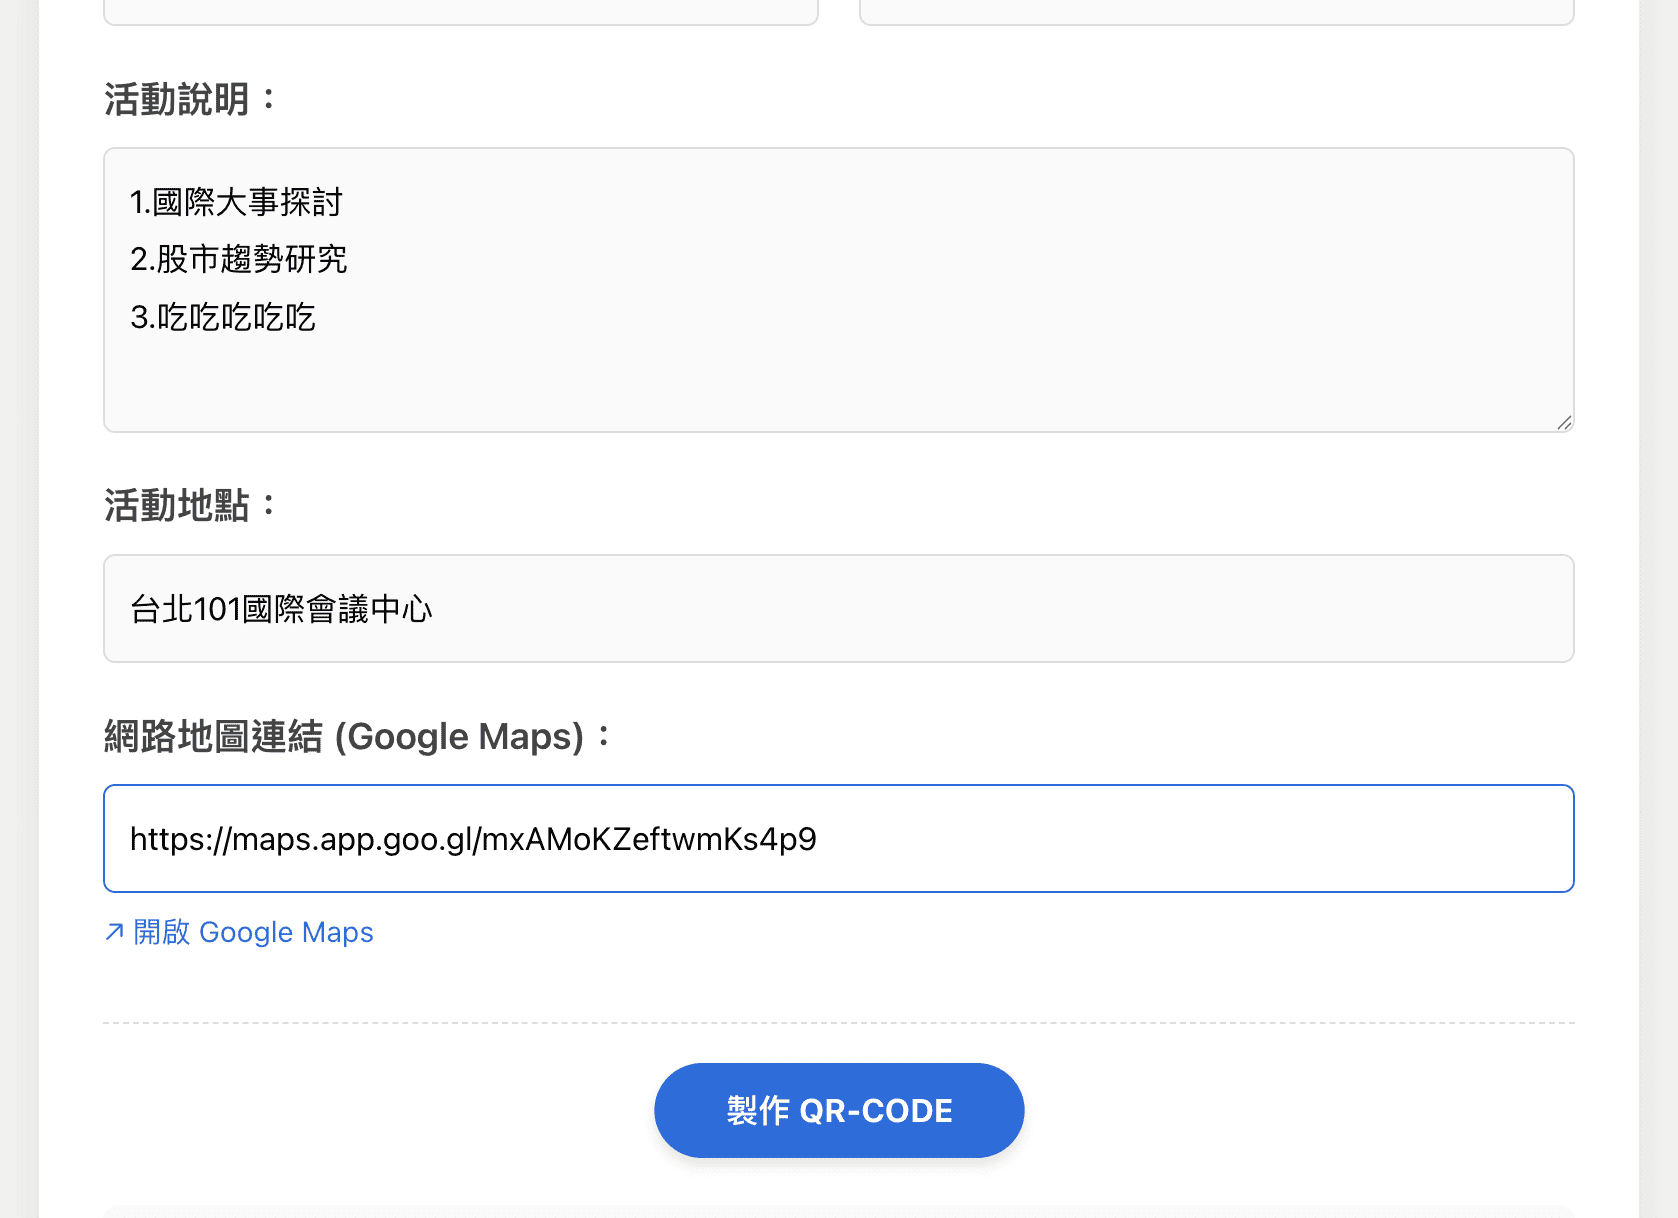Image resolution: width=1678 pixels, height=1218 pixels.
Task: Click the partially visible top-right input box
Action: click(1216, 12)
